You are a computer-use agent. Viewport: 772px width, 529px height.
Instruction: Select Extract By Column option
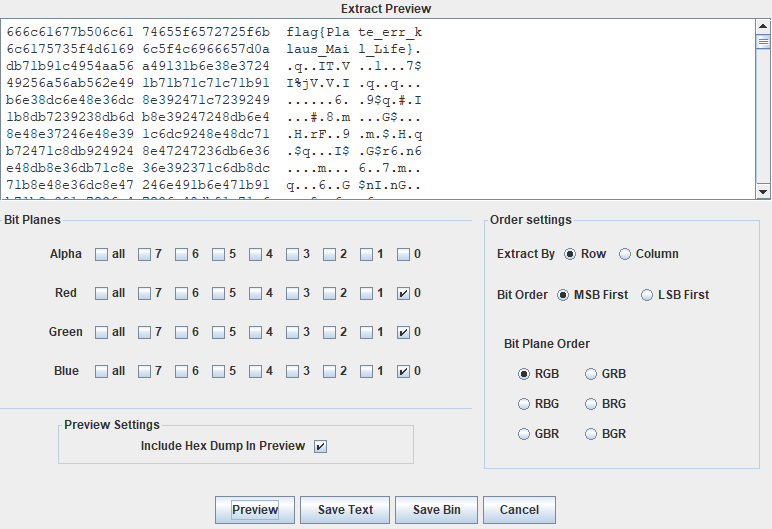(625, 254)
